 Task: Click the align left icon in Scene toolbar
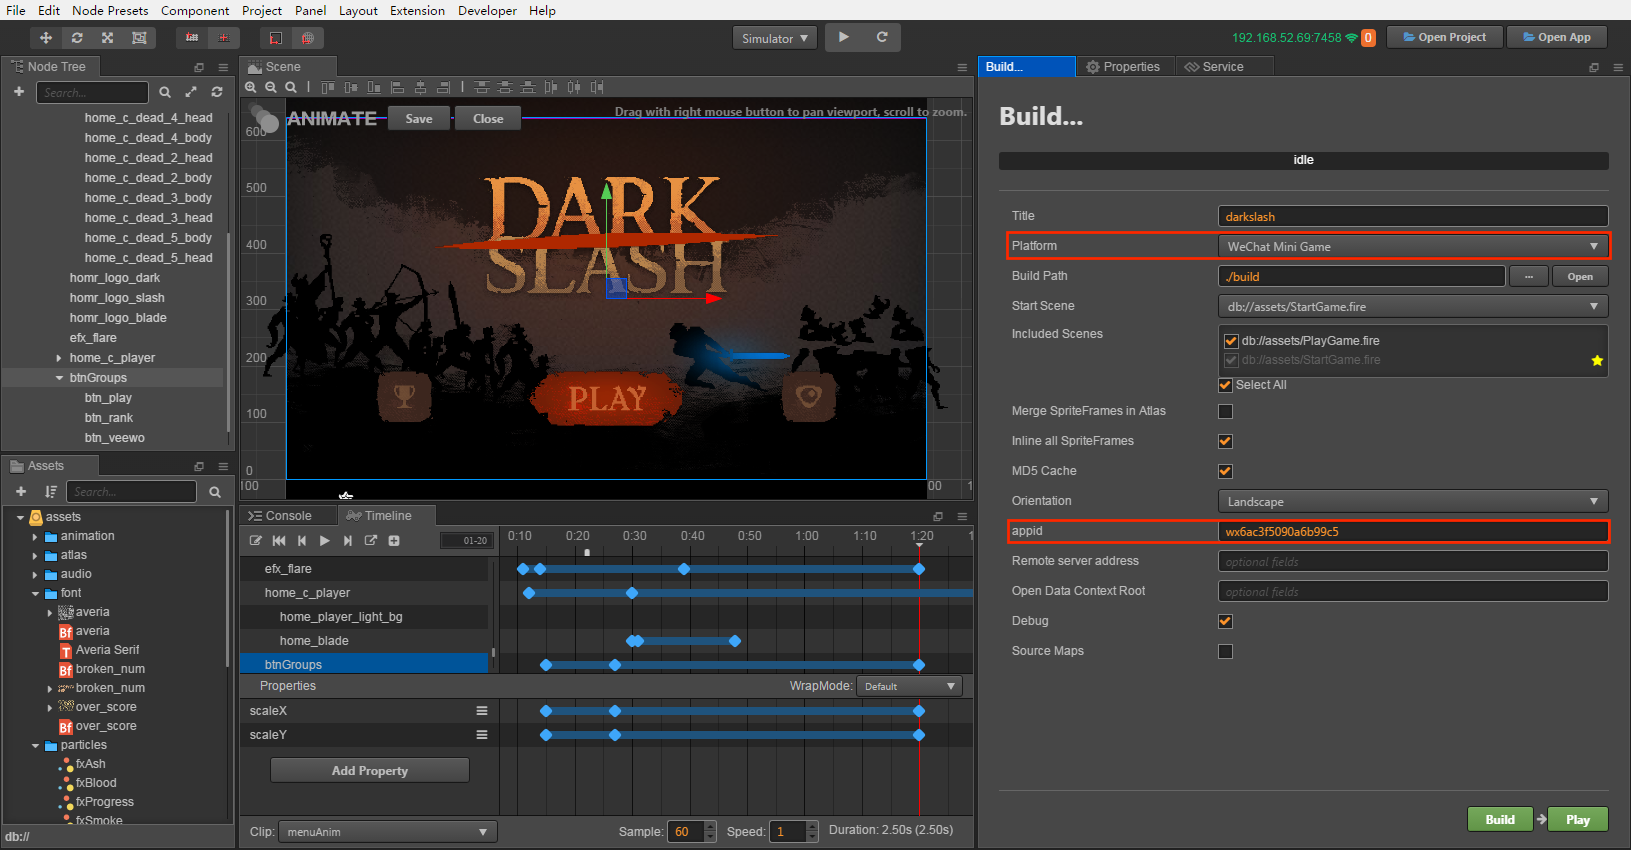[x=397, y=87]
